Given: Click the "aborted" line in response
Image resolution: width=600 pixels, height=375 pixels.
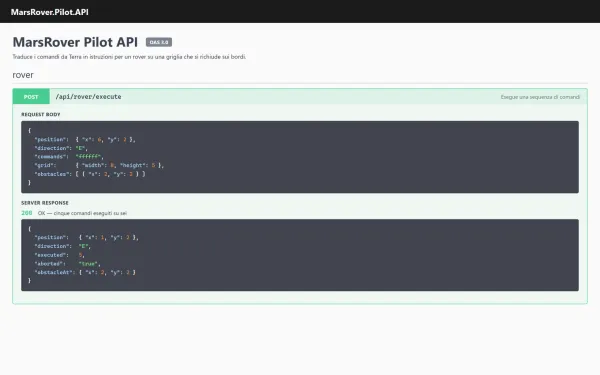Looking at the screenshot, I should click(68, 264).
